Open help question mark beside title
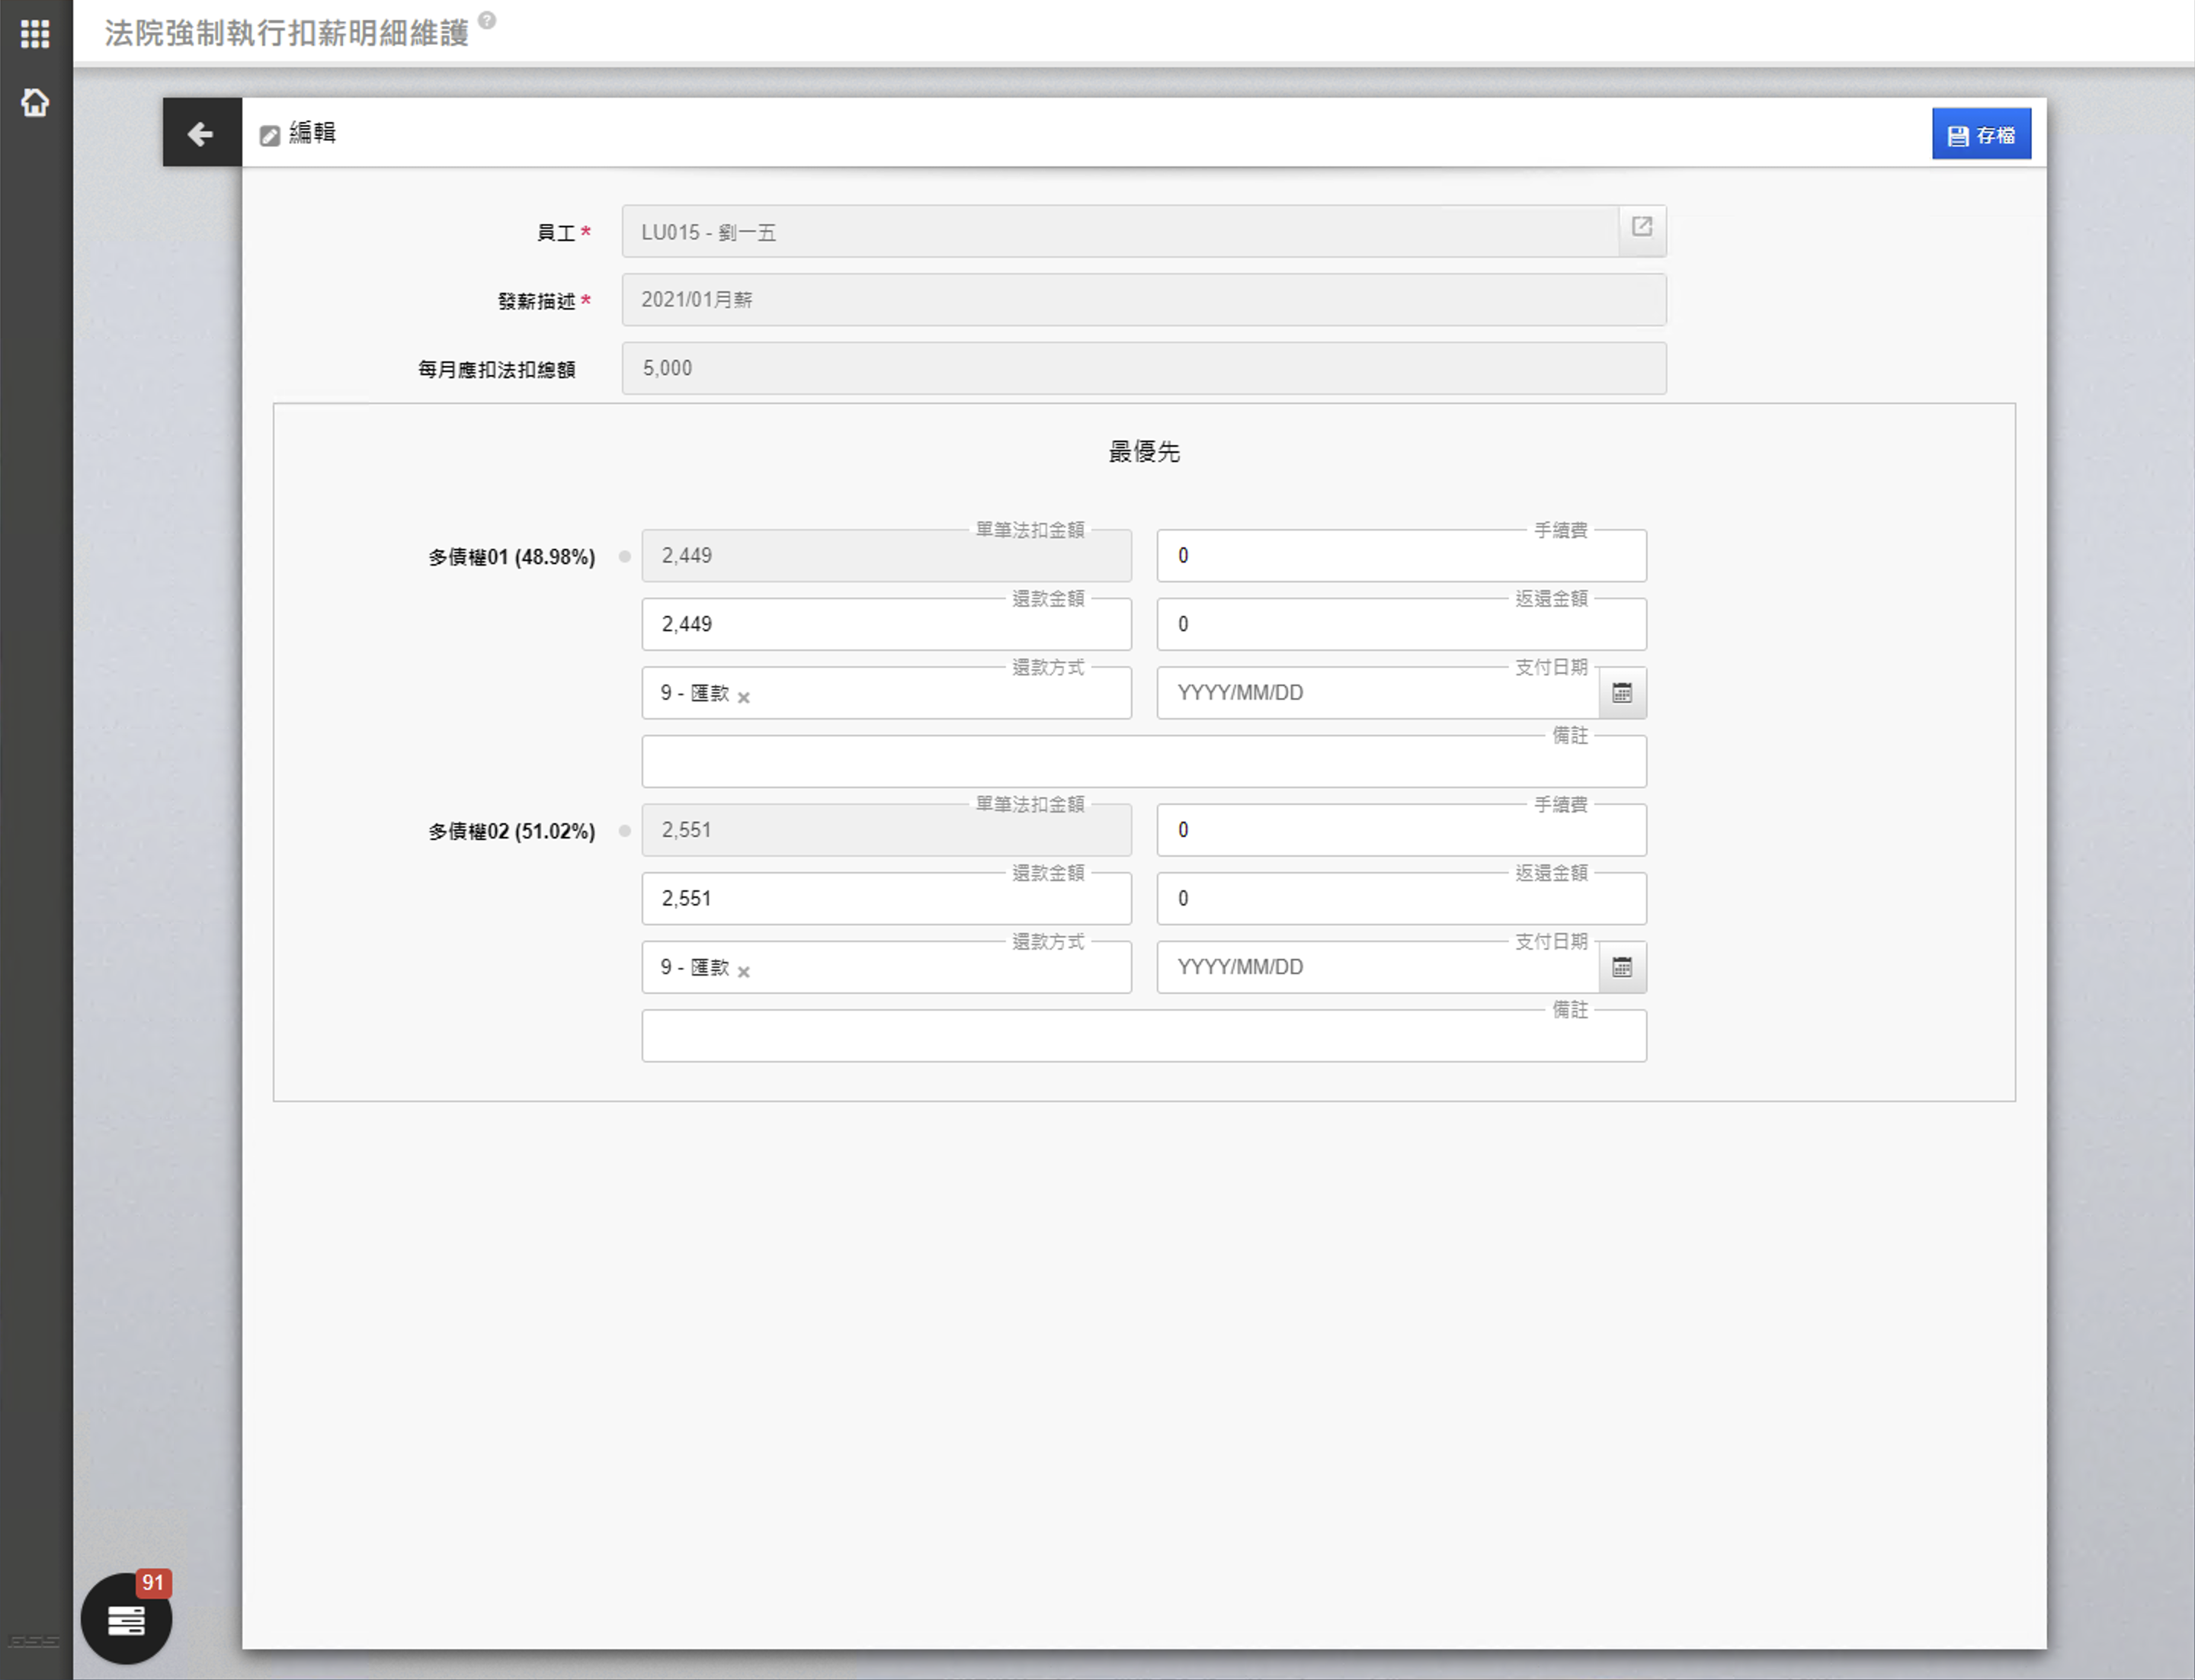Viewport: 2195px width, 1680px height. point(487,20)
